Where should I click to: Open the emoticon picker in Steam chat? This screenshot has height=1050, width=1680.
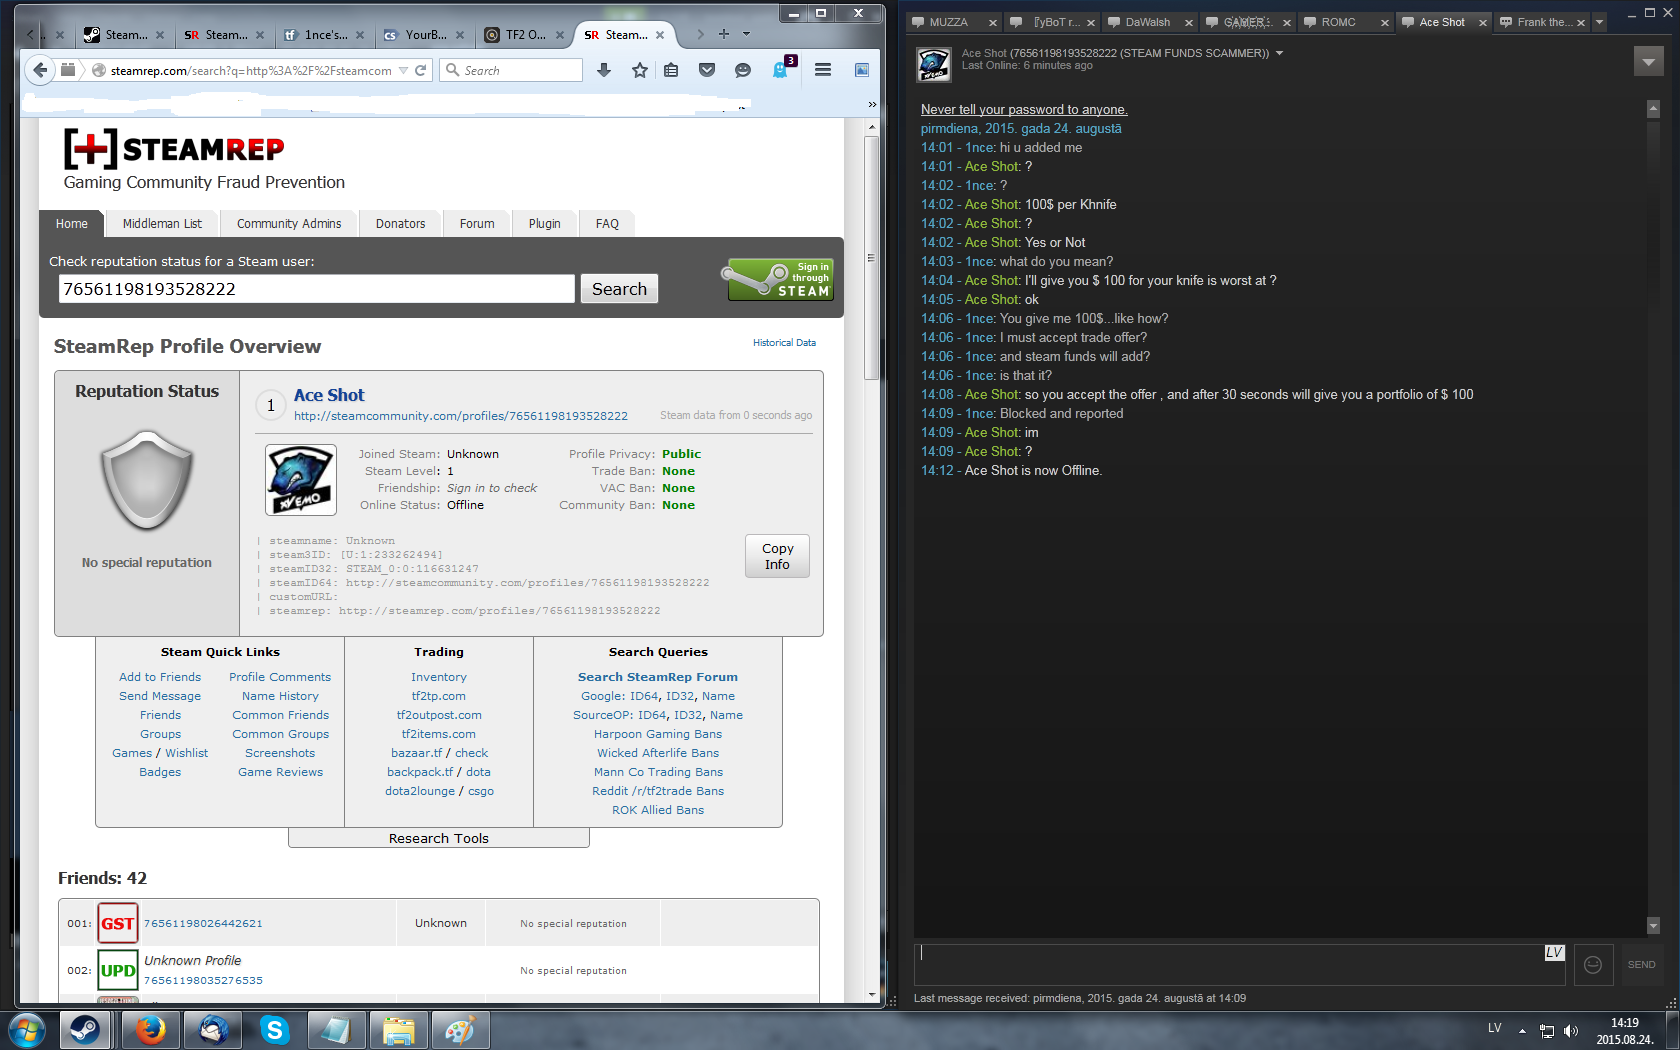1593,965
